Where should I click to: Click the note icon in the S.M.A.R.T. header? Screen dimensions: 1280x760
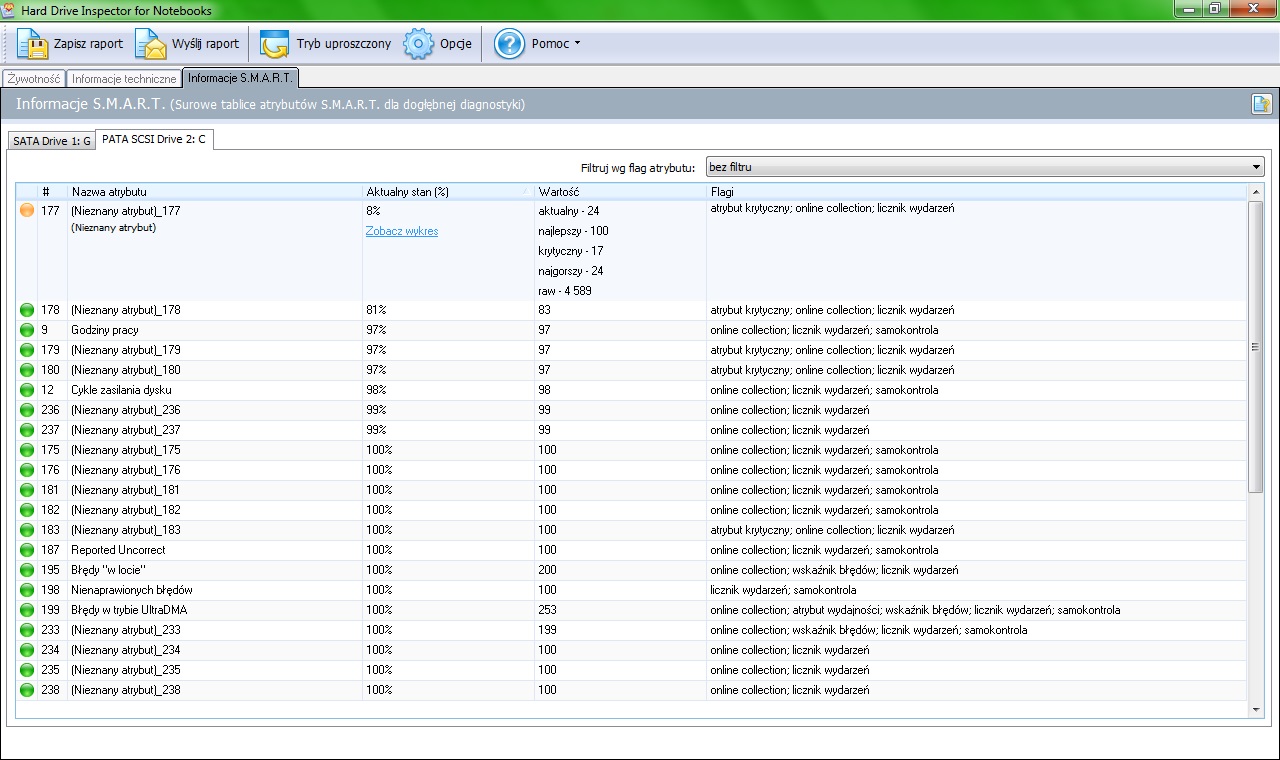(1262, 104)
